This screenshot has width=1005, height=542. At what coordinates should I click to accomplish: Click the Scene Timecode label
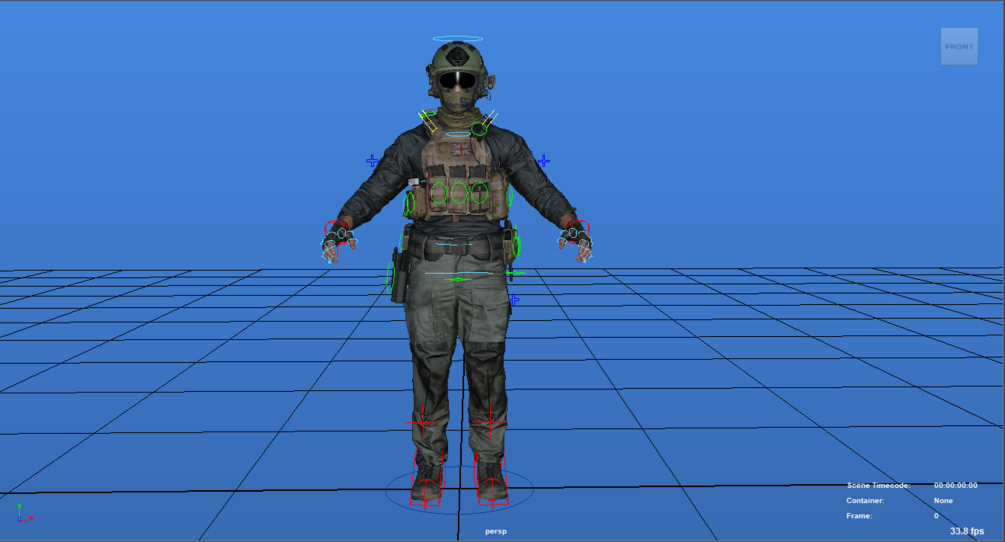878,485
